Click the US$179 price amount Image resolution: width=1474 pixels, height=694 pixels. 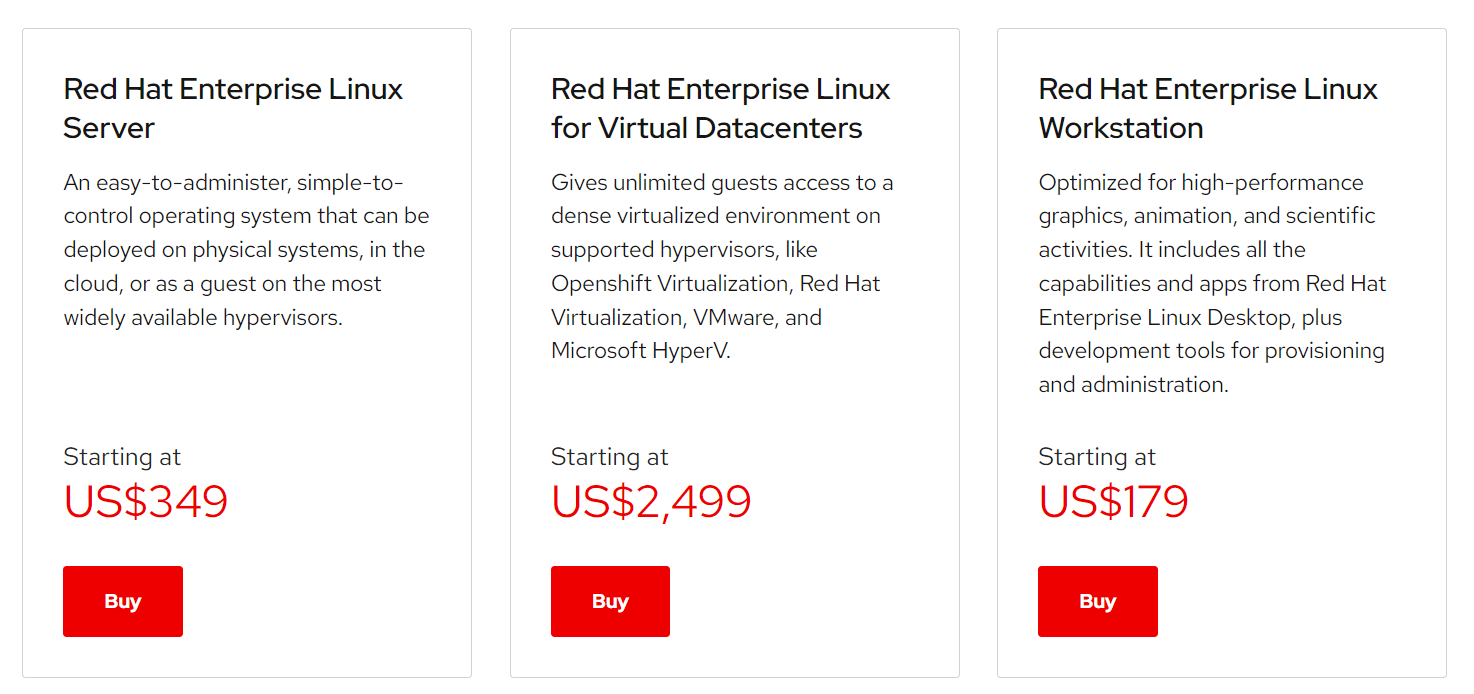[1113, 501]
